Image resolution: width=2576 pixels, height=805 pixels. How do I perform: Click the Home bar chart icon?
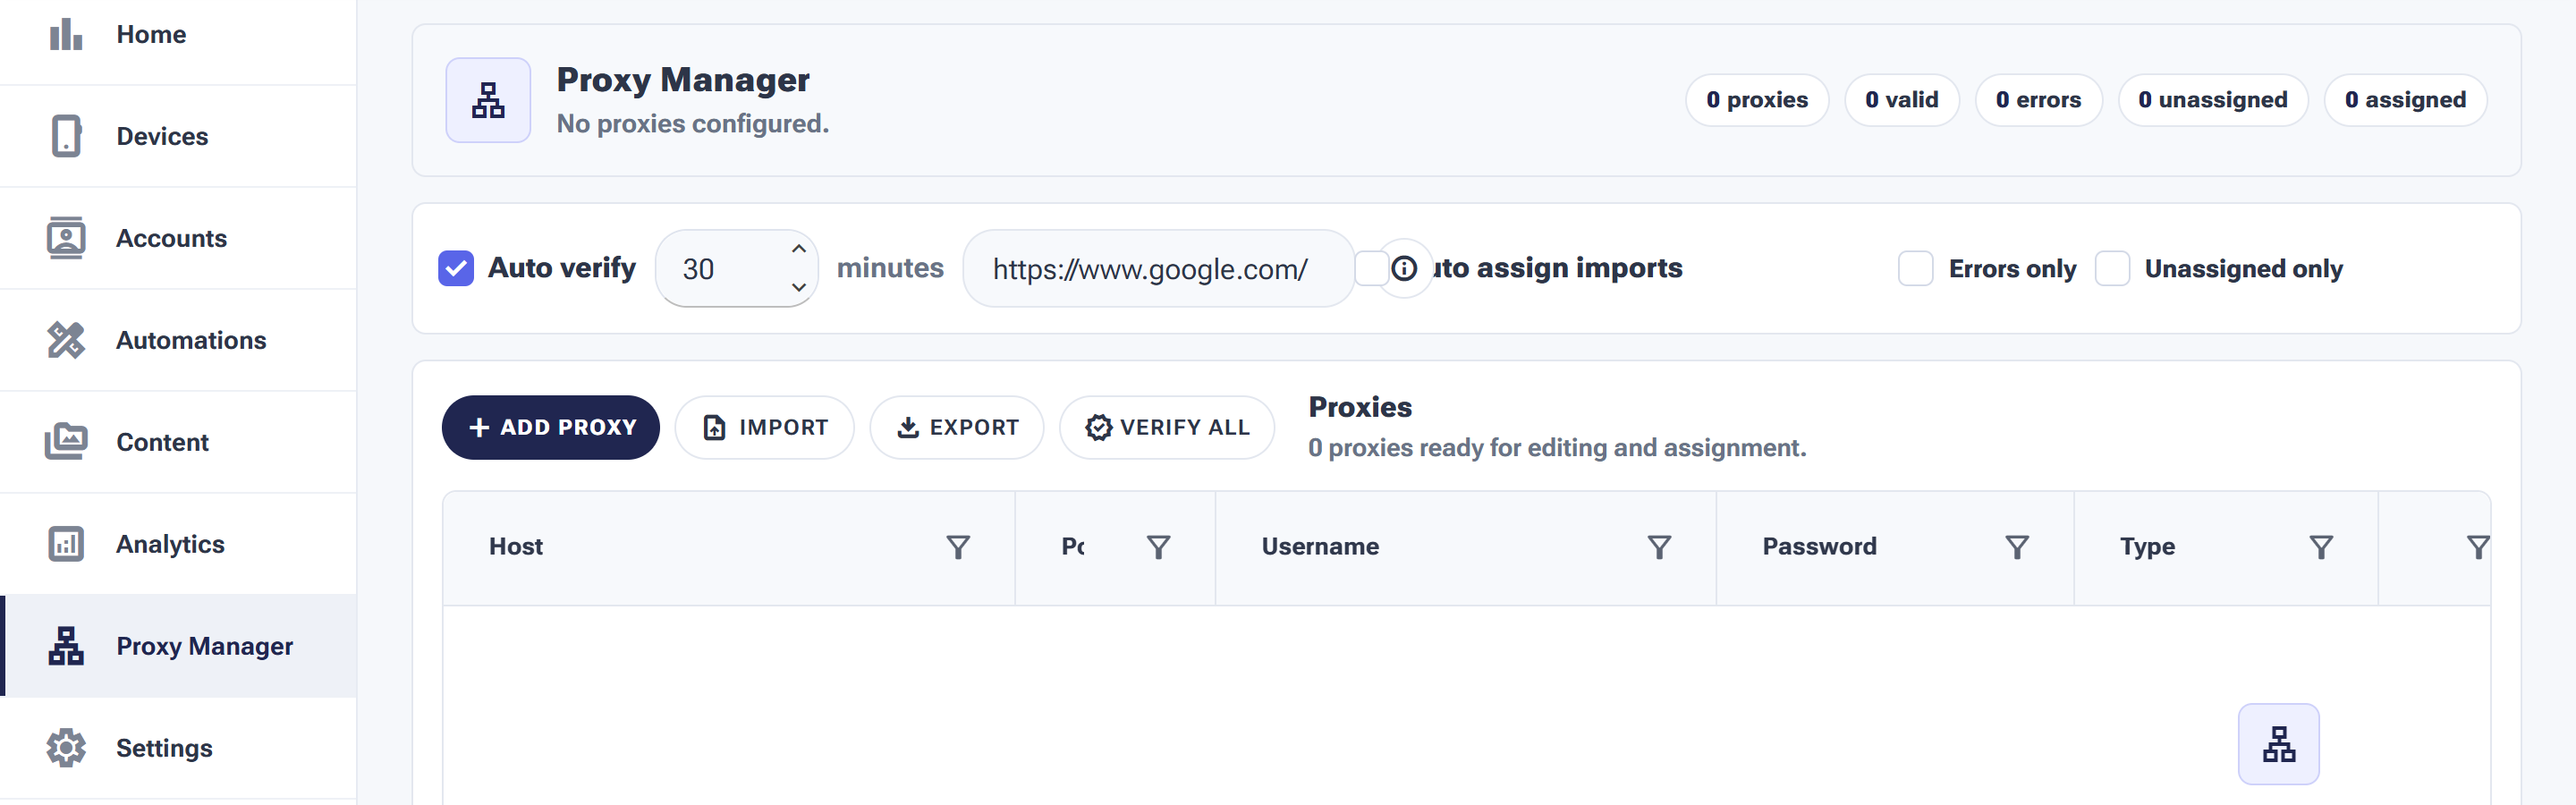(66, 34)
